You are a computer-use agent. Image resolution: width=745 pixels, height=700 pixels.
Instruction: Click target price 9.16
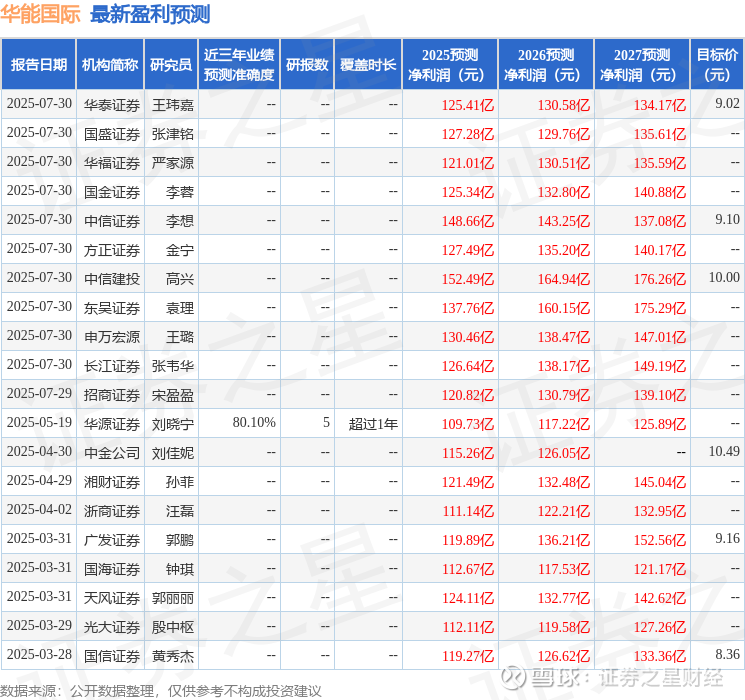[727, 538]
